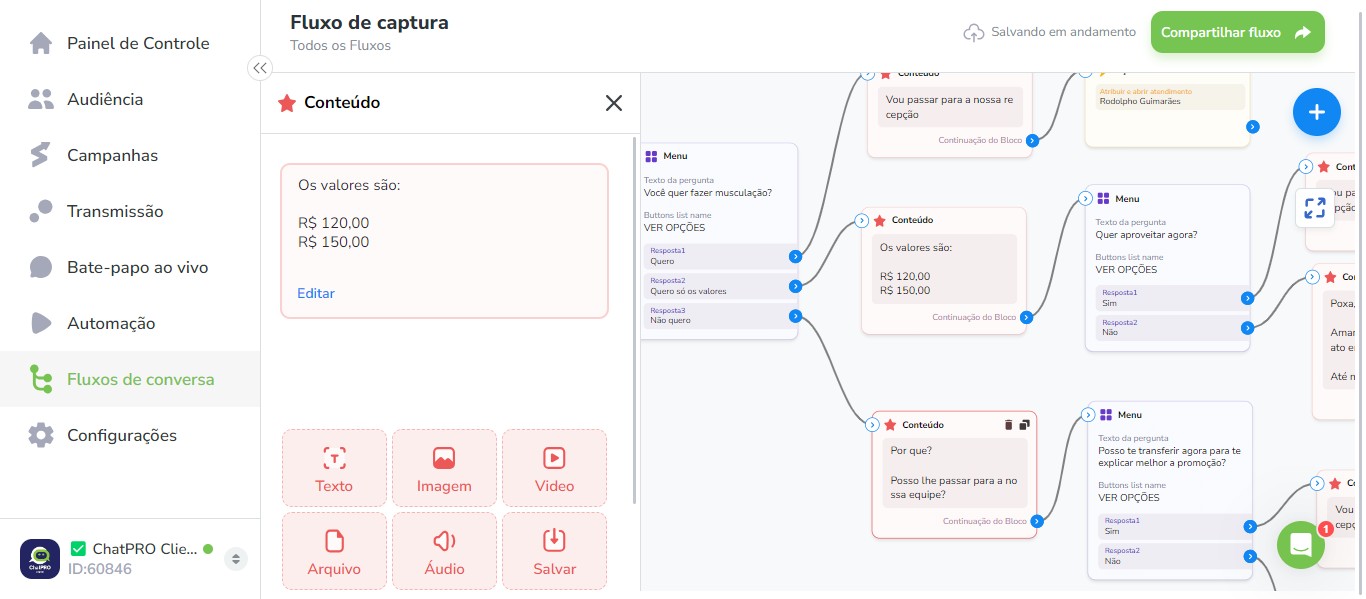Select the Rodolpho Guimarães assignment text
This screenshot has width=1366, height=599.
click(x=1141, y=101)
